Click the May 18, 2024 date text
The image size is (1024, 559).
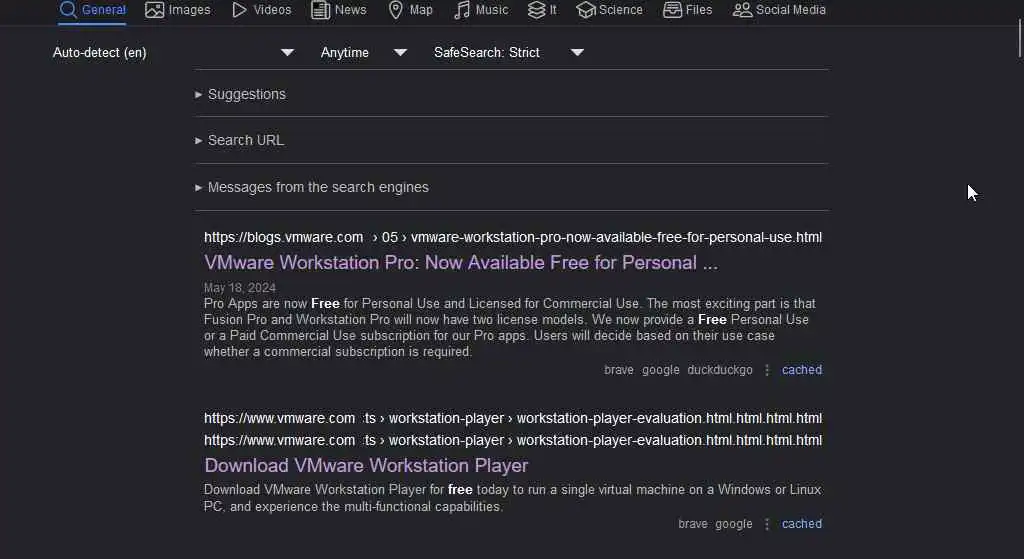coord(240,288)
